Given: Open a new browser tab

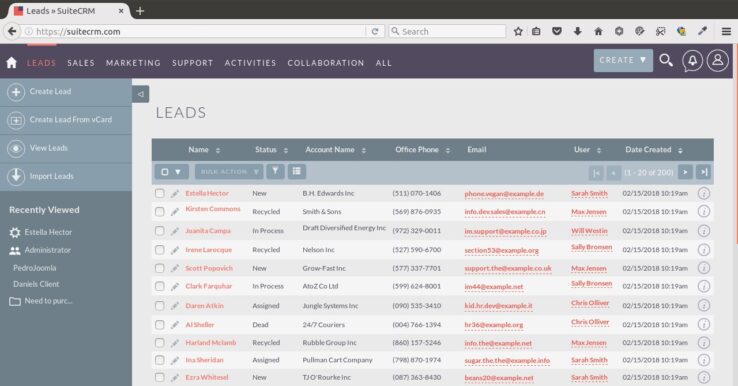Looking at the screenshot, I should click(x=140, y=10).
